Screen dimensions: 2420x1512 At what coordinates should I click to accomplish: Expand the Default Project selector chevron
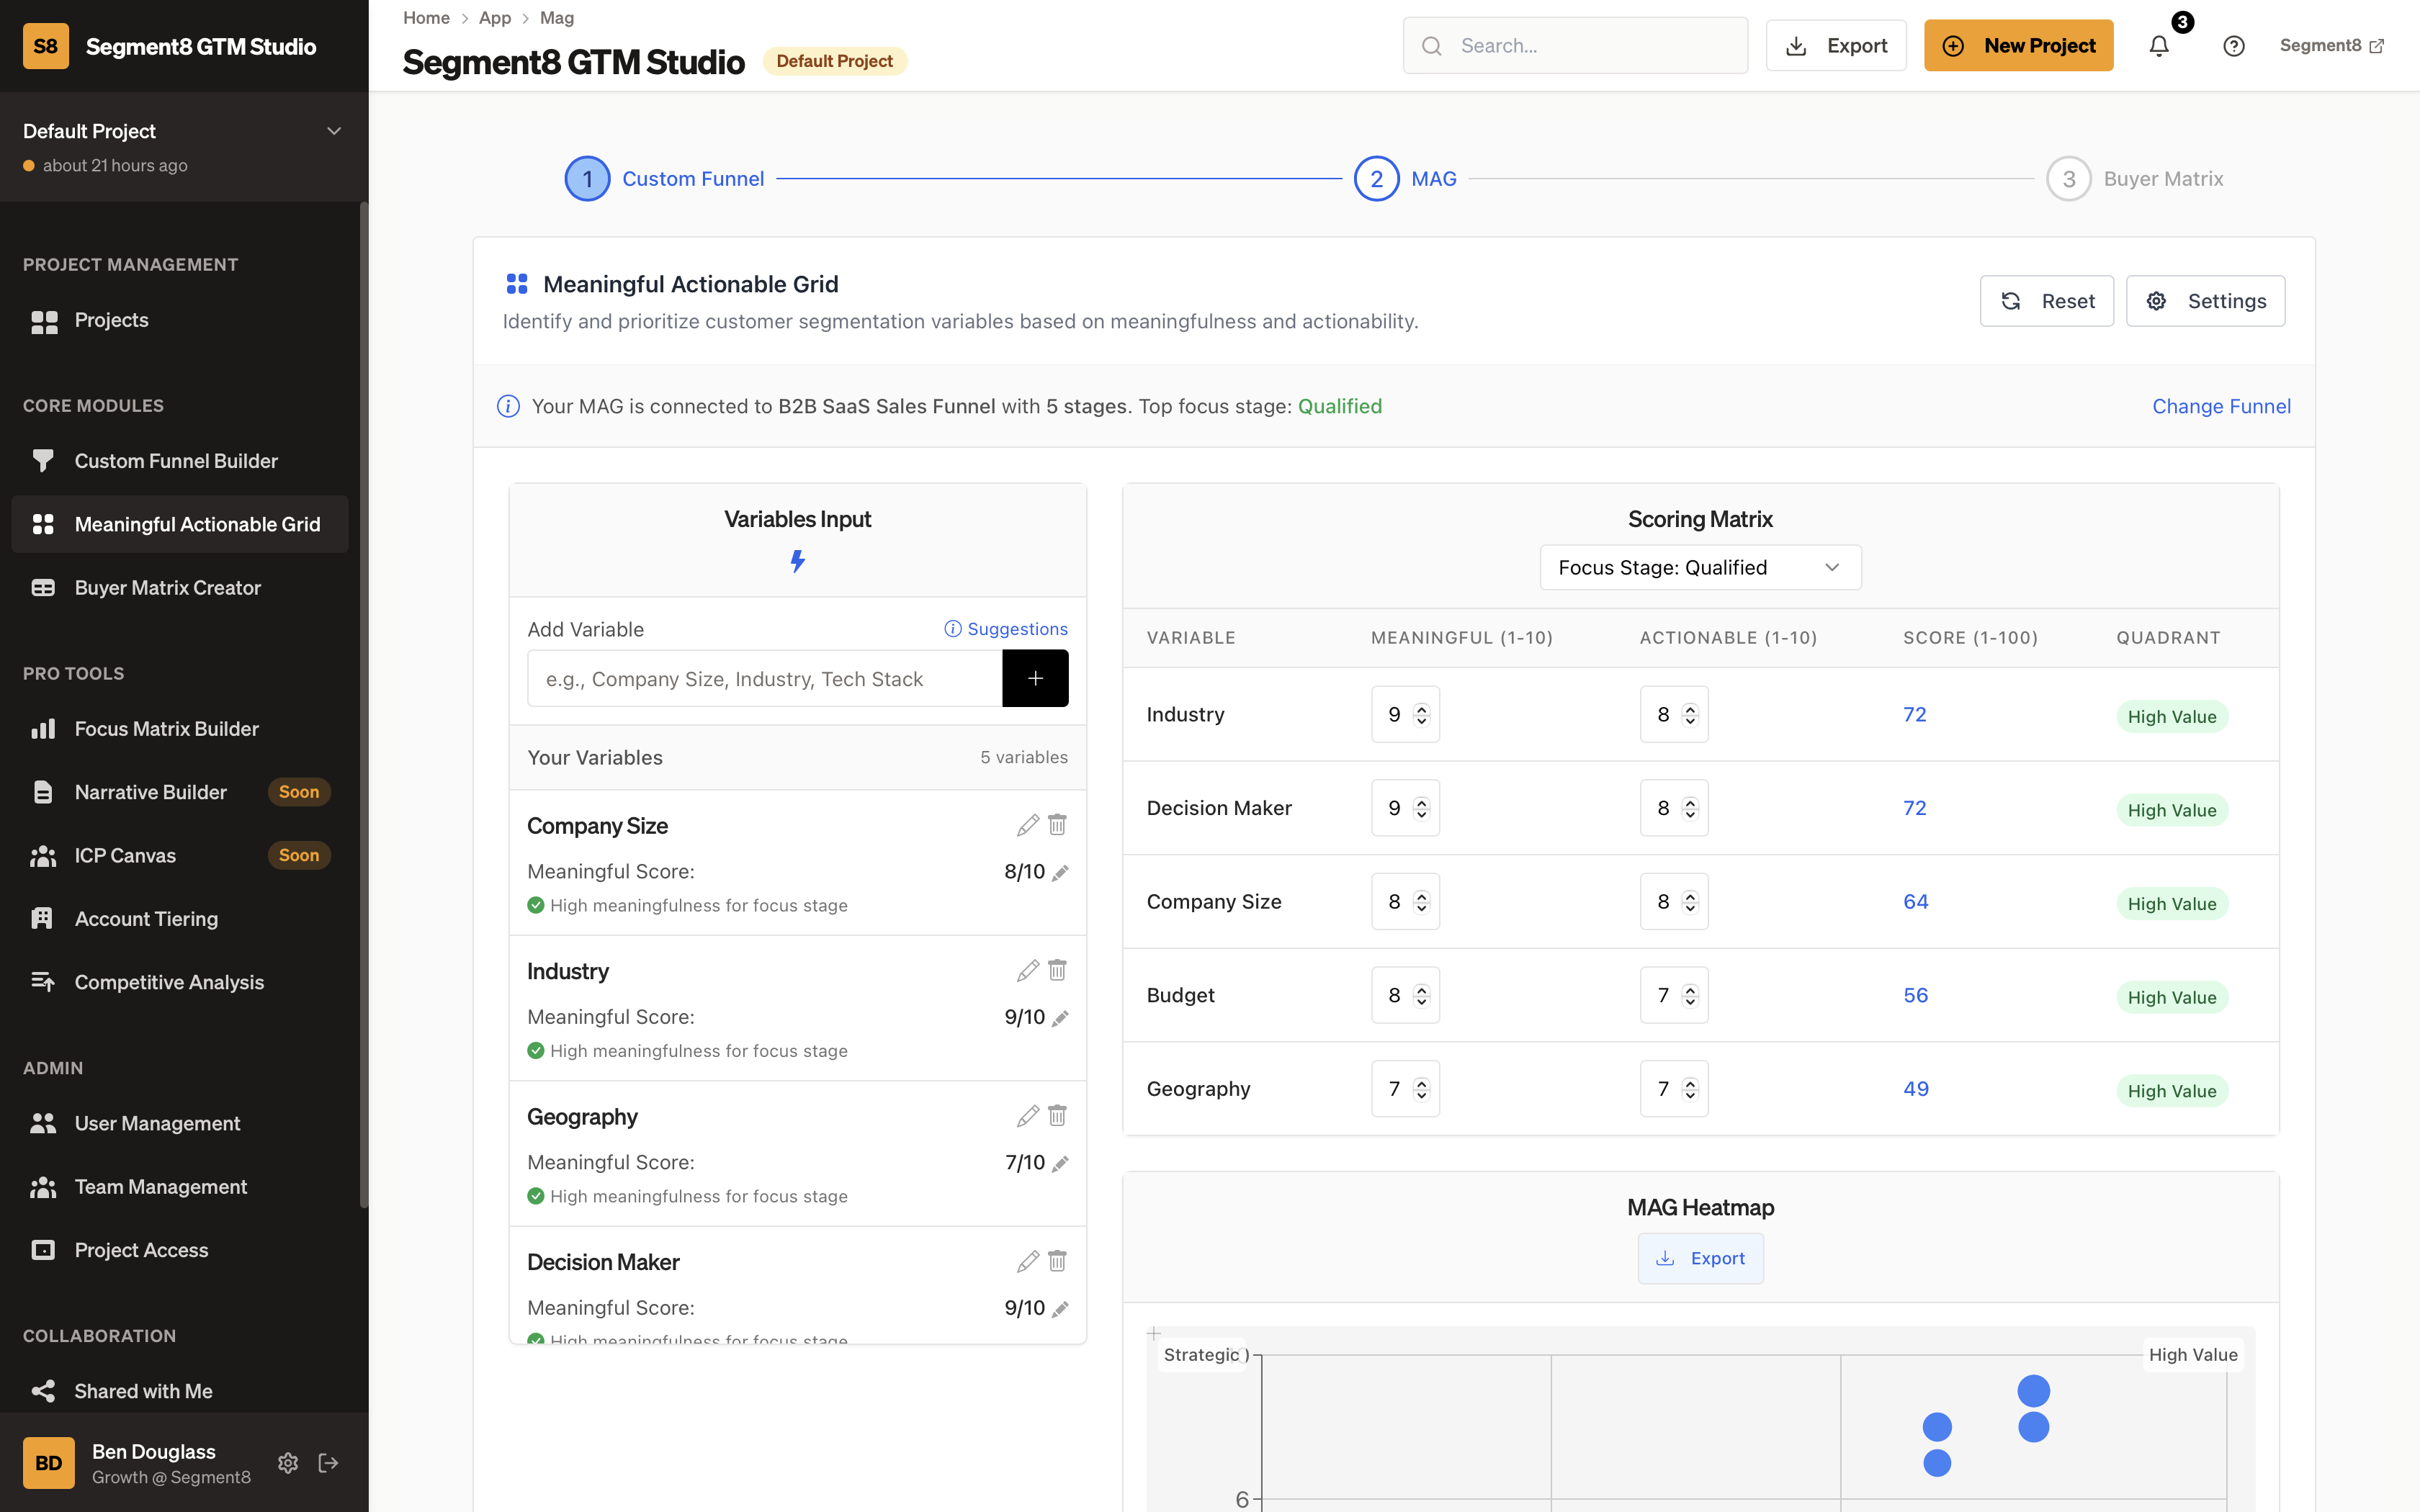(x=334, y=131)
